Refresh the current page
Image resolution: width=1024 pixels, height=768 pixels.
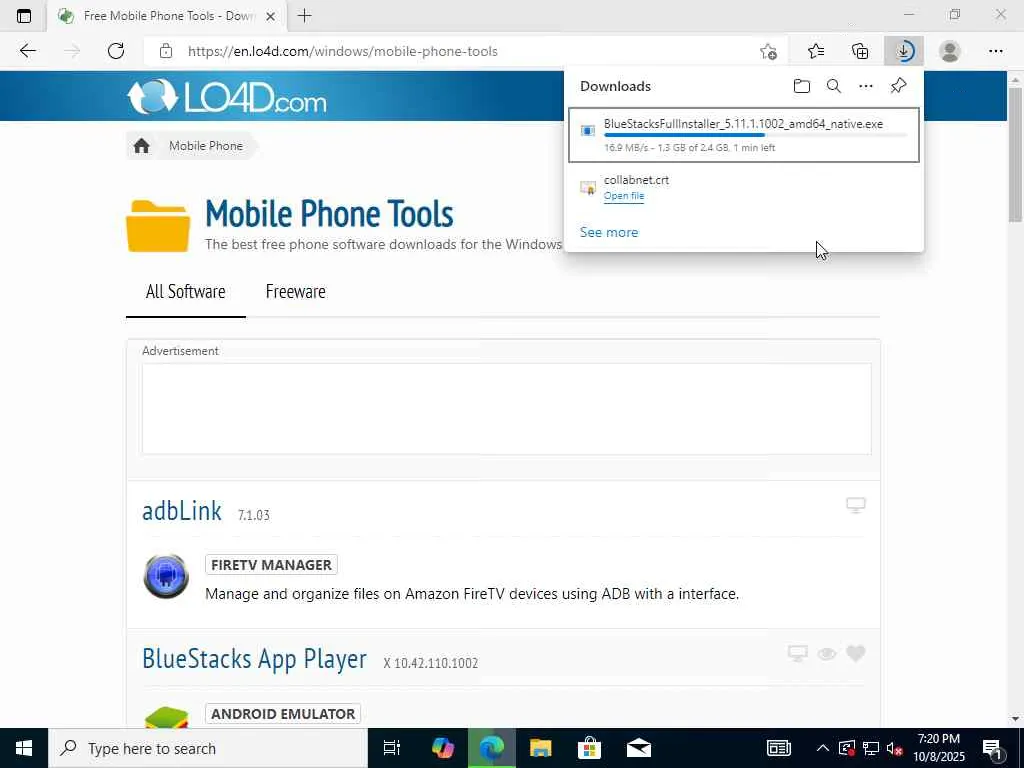point(116,51)
